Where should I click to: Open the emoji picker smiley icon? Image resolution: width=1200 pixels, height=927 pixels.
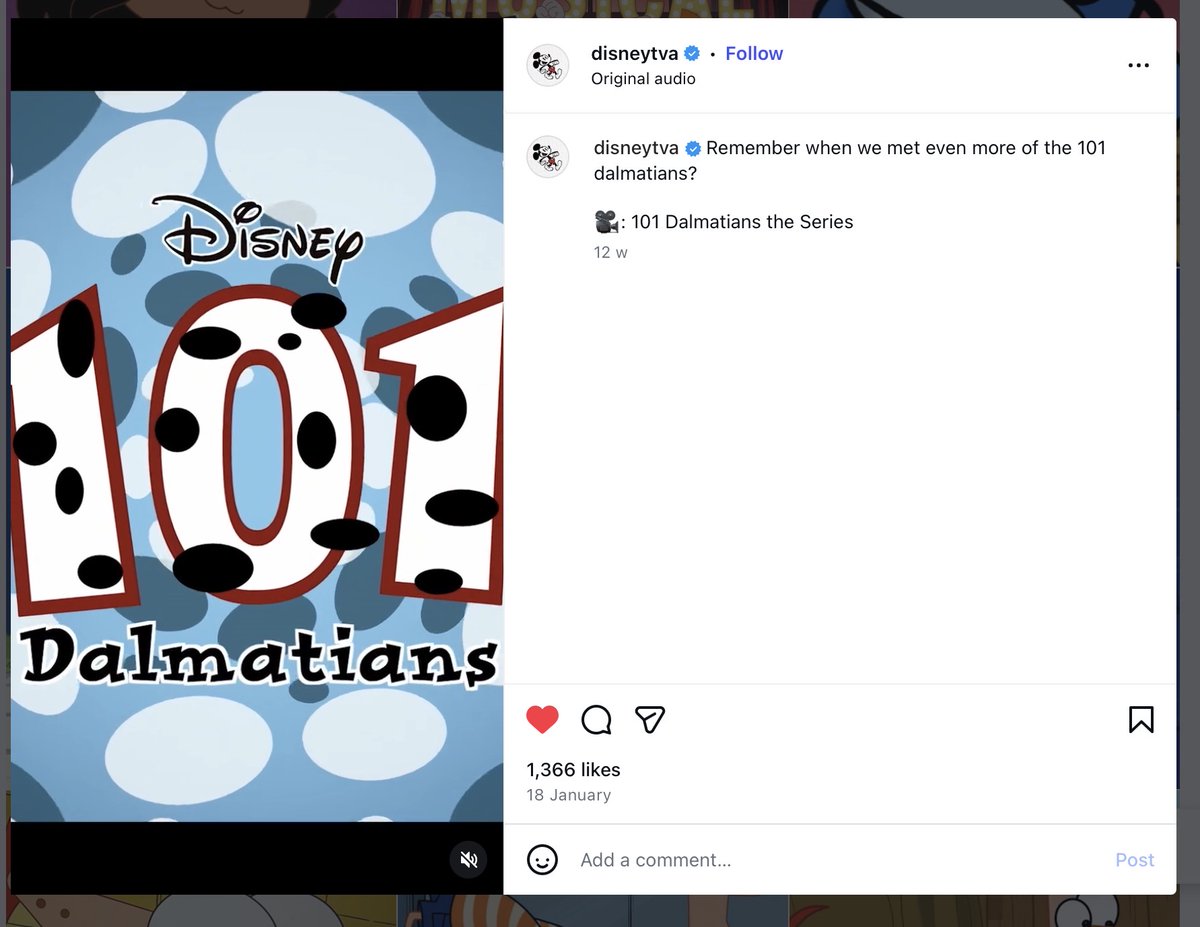pyautogui.click(x=542, y=860)
